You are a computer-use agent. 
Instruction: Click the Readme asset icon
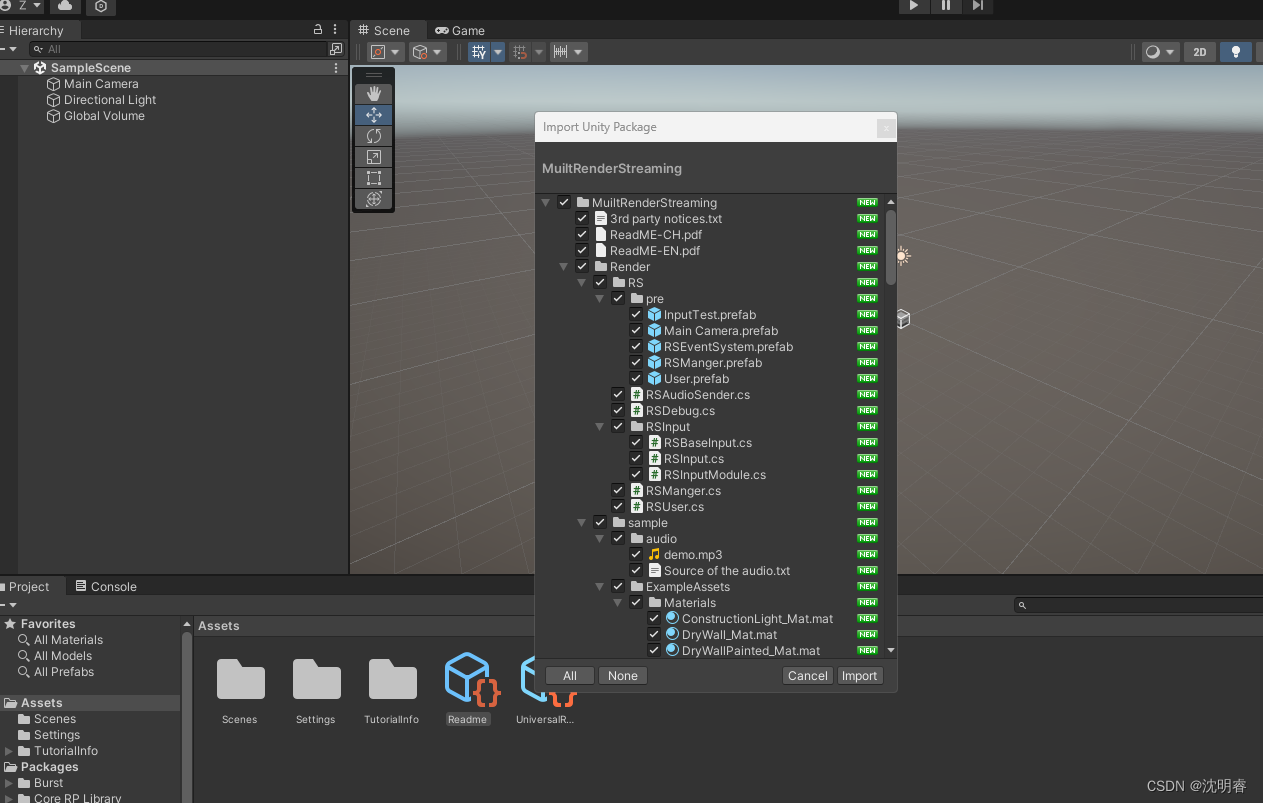click(468, 680)
